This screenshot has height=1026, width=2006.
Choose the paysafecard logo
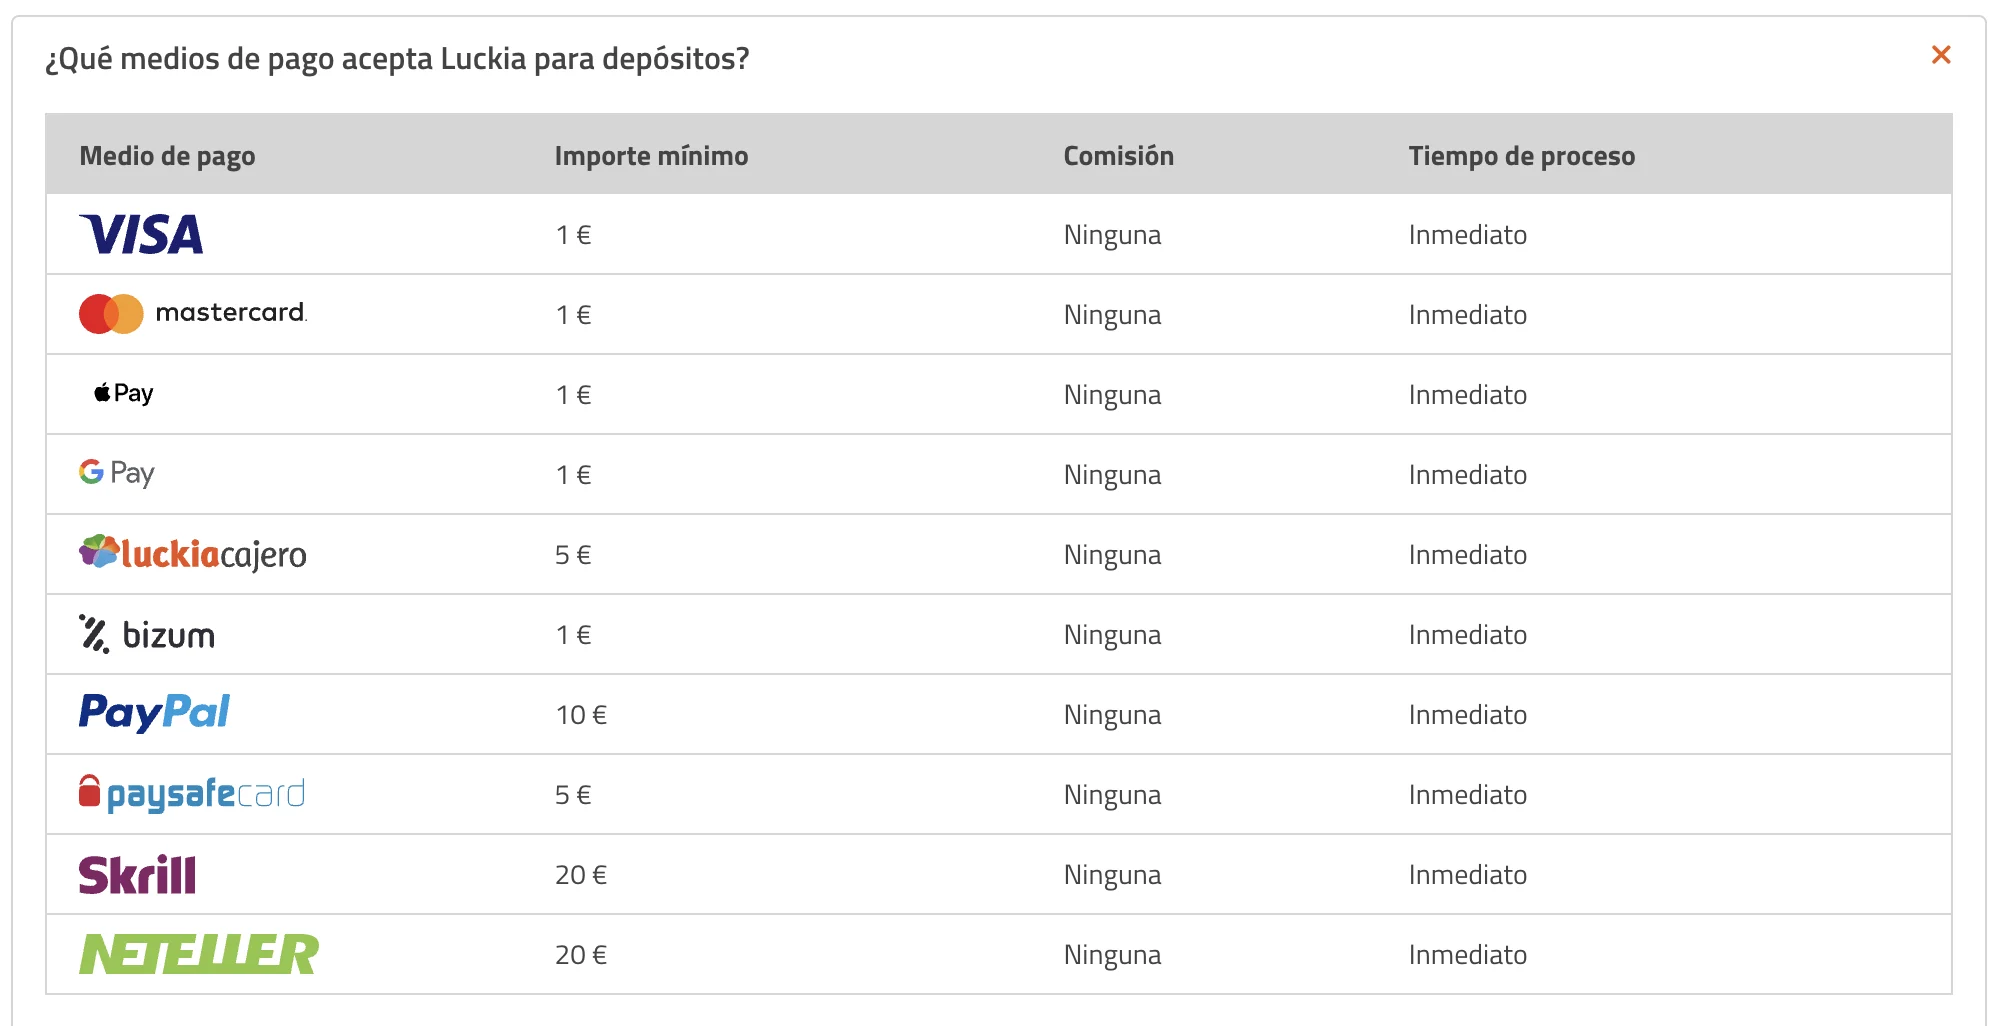(x=192, y=794)
